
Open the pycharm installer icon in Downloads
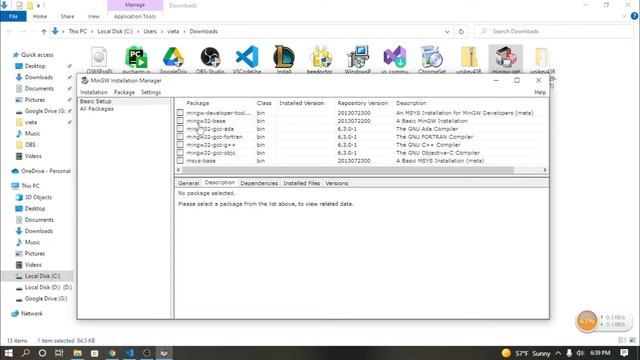point(136,57)
